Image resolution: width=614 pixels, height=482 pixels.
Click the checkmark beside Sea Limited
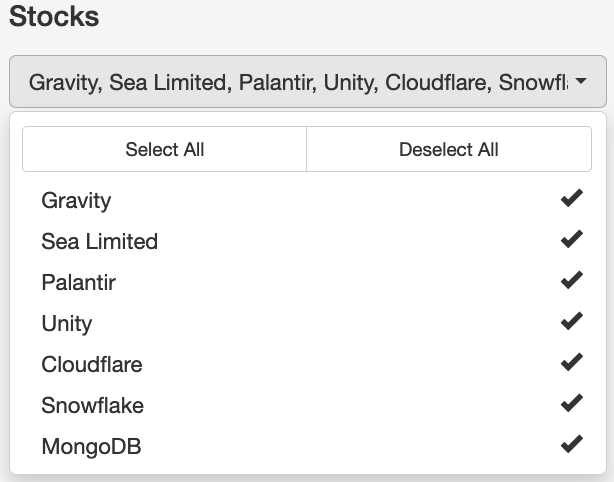(571, 241)
